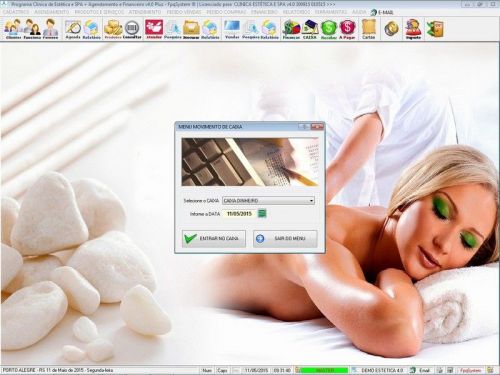Open the FINANCEIRO menu
Viewport: 500px width, 375px height.
coord(264,12)
